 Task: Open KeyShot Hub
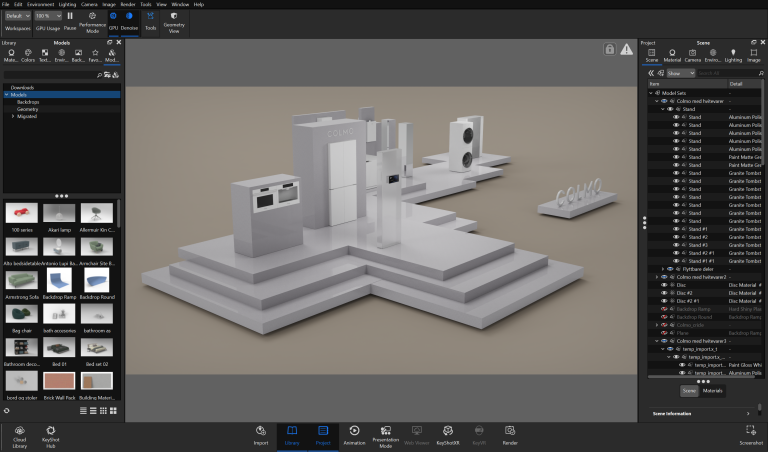click(50, 431)
